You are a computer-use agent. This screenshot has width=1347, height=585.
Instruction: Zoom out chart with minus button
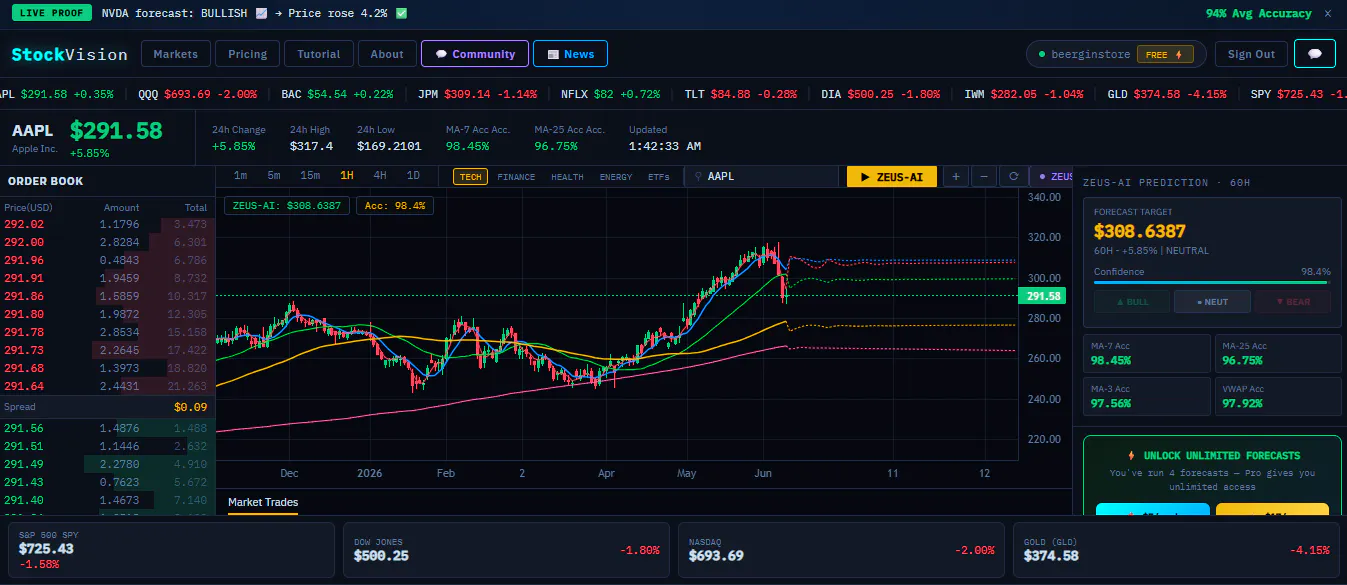(984, 176)
